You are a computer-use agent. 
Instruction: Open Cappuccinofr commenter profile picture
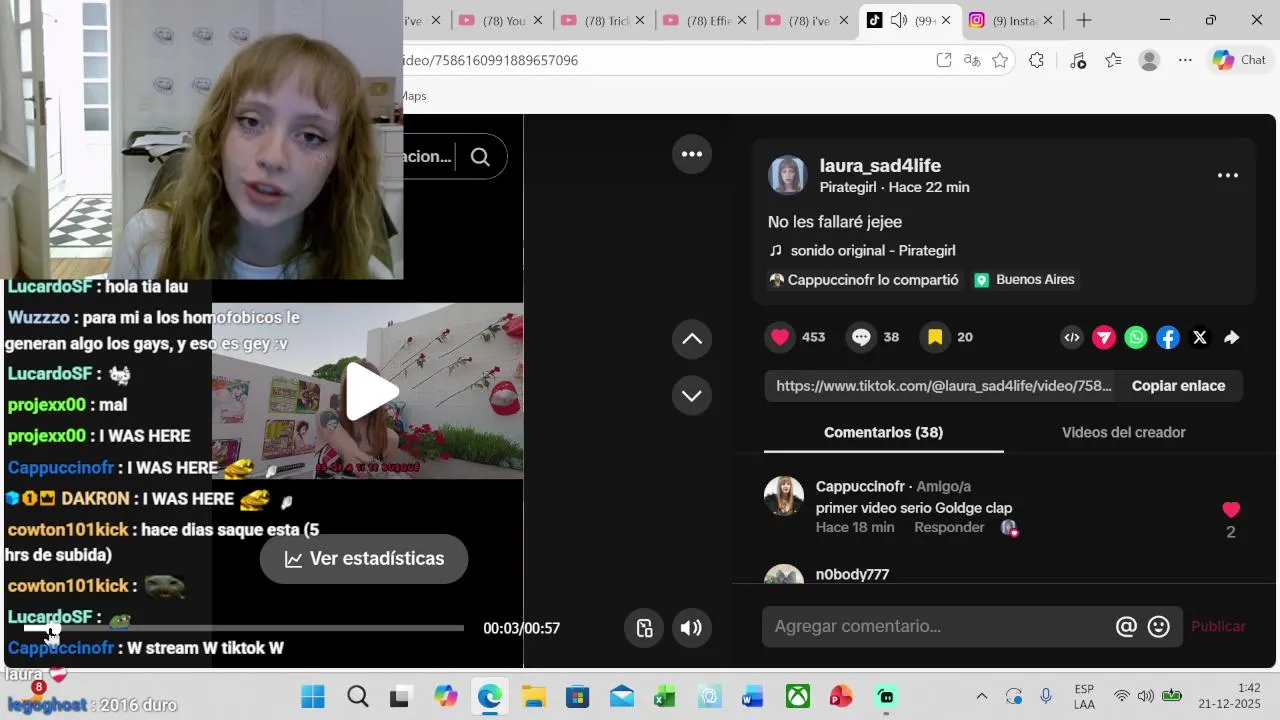[784, 496]
